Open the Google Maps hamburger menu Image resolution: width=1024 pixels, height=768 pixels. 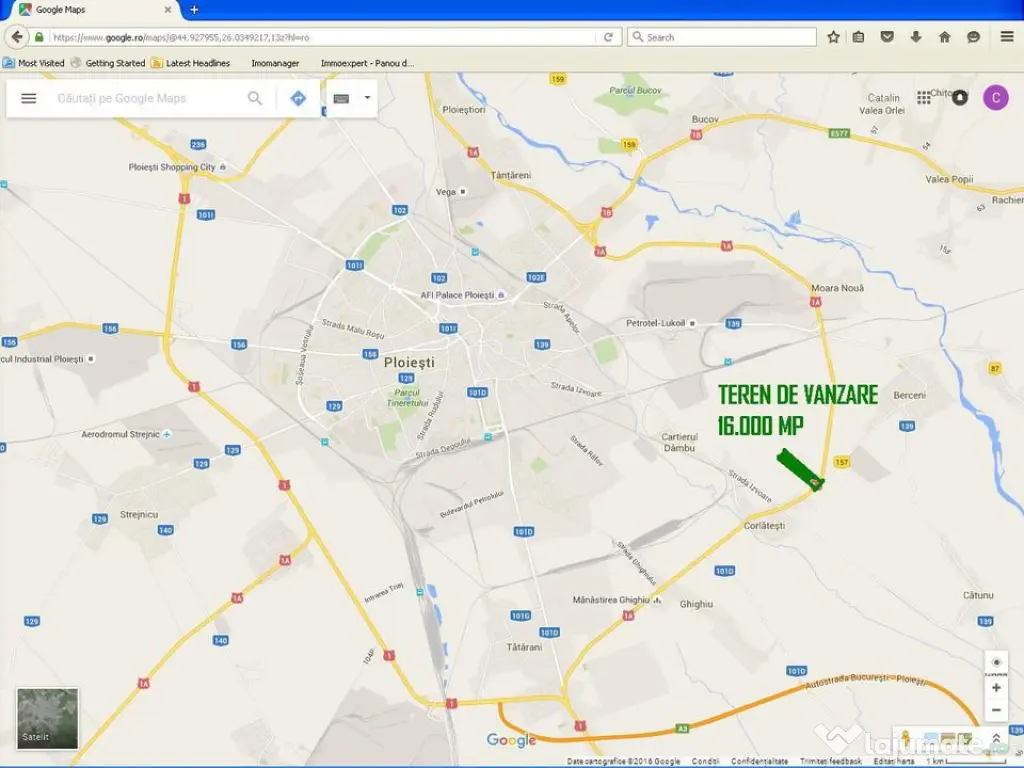(29, 98)
